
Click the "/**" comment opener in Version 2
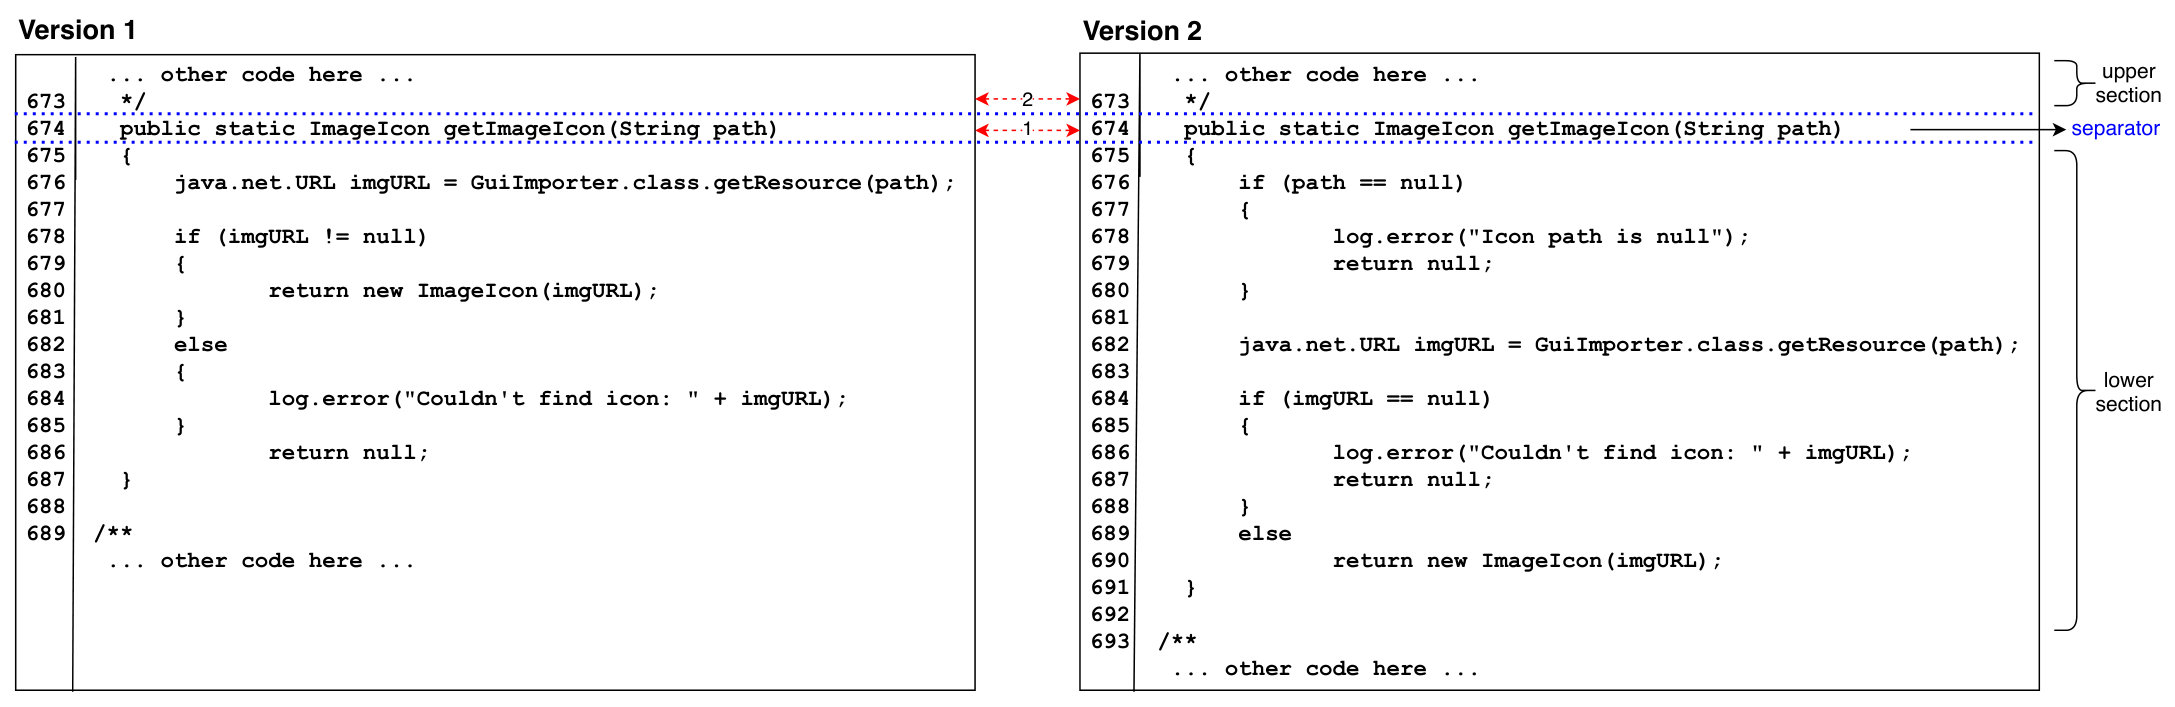coord(1177,641)
